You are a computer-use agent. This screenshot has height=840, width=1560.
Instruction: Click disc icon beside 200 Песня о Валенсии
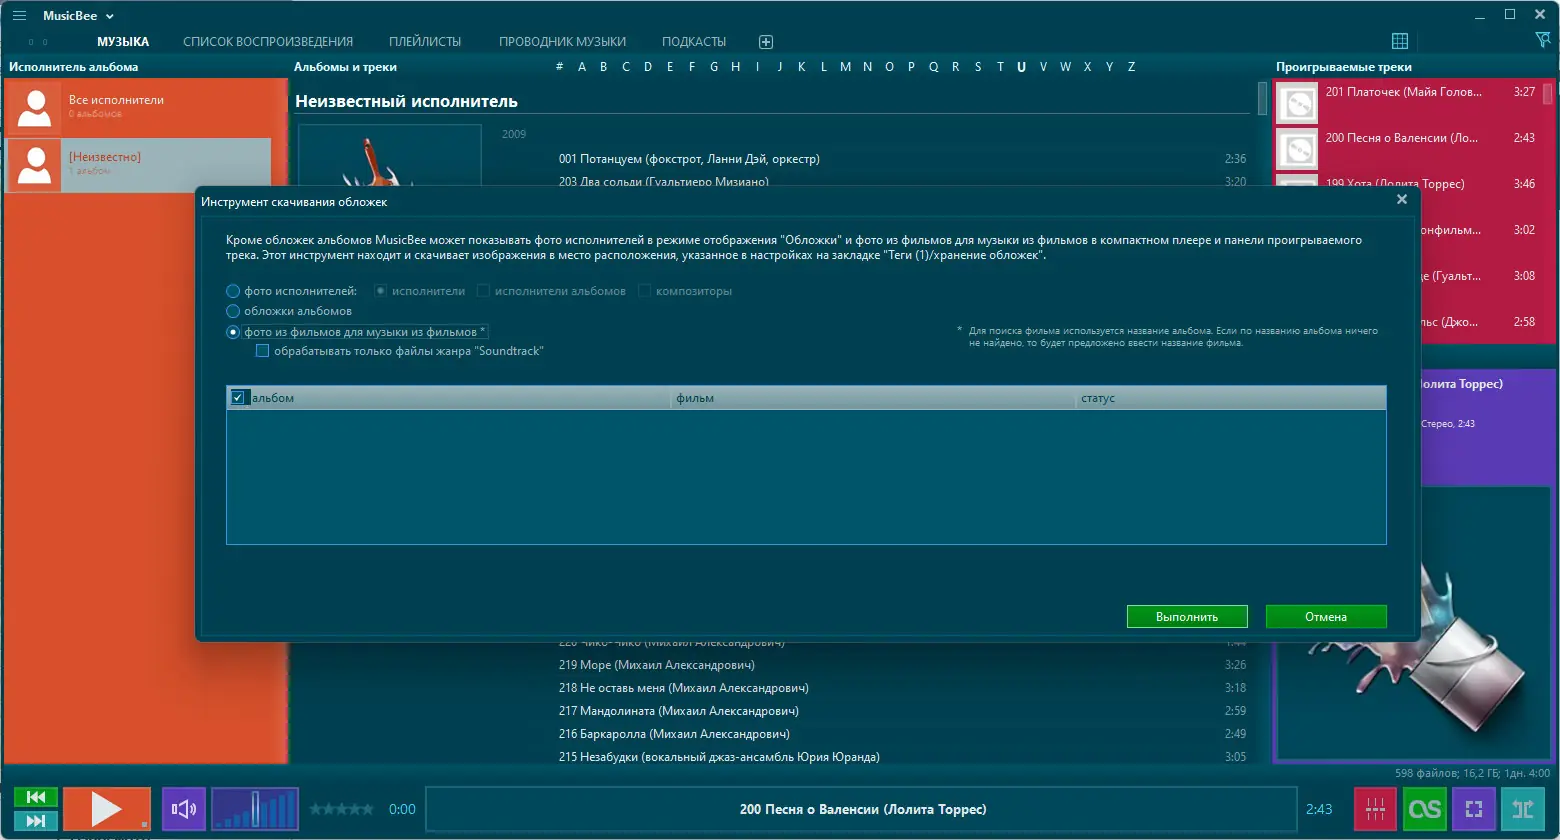[x=1298, y=150]
